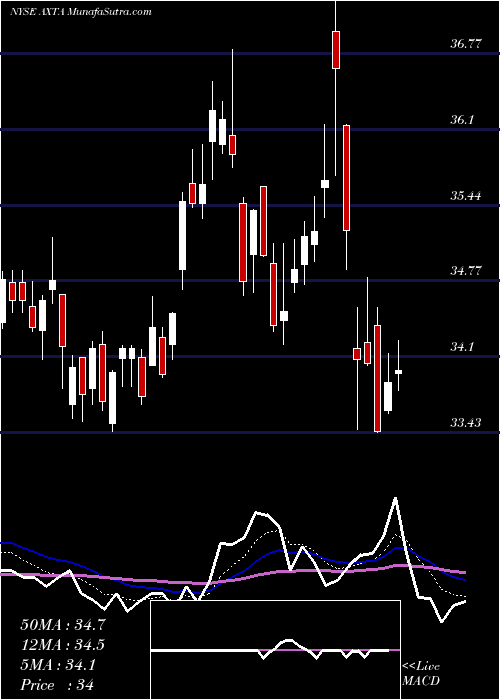Select the 35.44 price level label
Viewport: 500px width, 700px height.
[x=466, y=196]
